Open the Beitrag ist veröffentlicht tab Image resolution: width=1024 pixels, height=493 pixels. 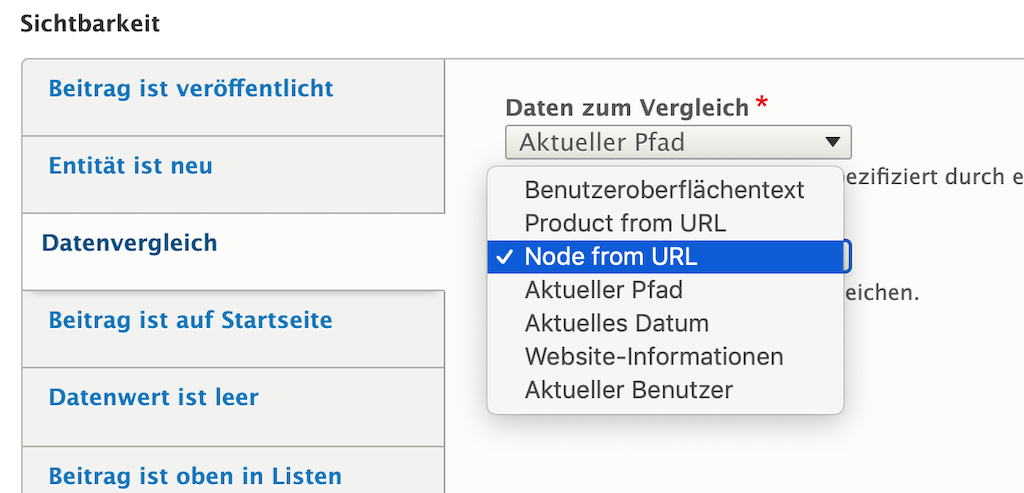click(x=191, y=89)
